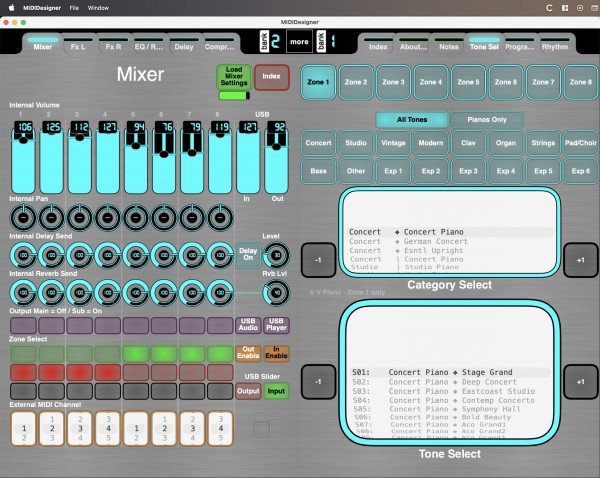Open the Apple menu
Viewport: 600px width, 478px height.
(11, 8)
